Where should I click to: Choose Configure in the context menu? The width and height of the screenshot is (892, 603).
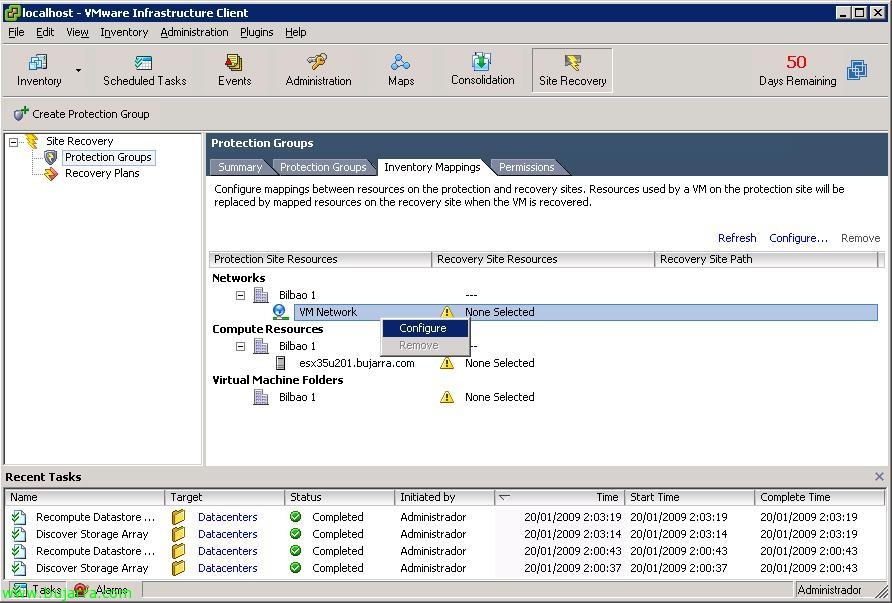(425, 328)
